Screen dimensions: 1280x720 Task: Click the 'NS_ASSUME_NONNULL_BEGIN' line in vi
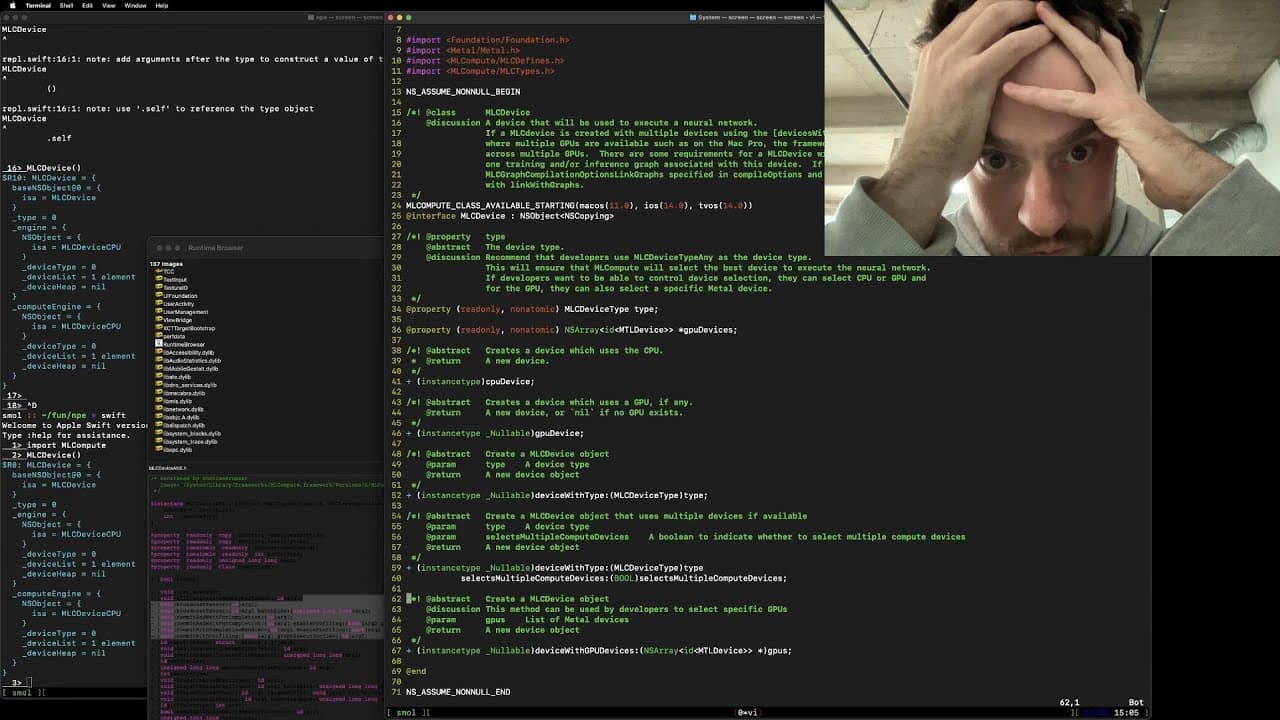tap(463, 91)
